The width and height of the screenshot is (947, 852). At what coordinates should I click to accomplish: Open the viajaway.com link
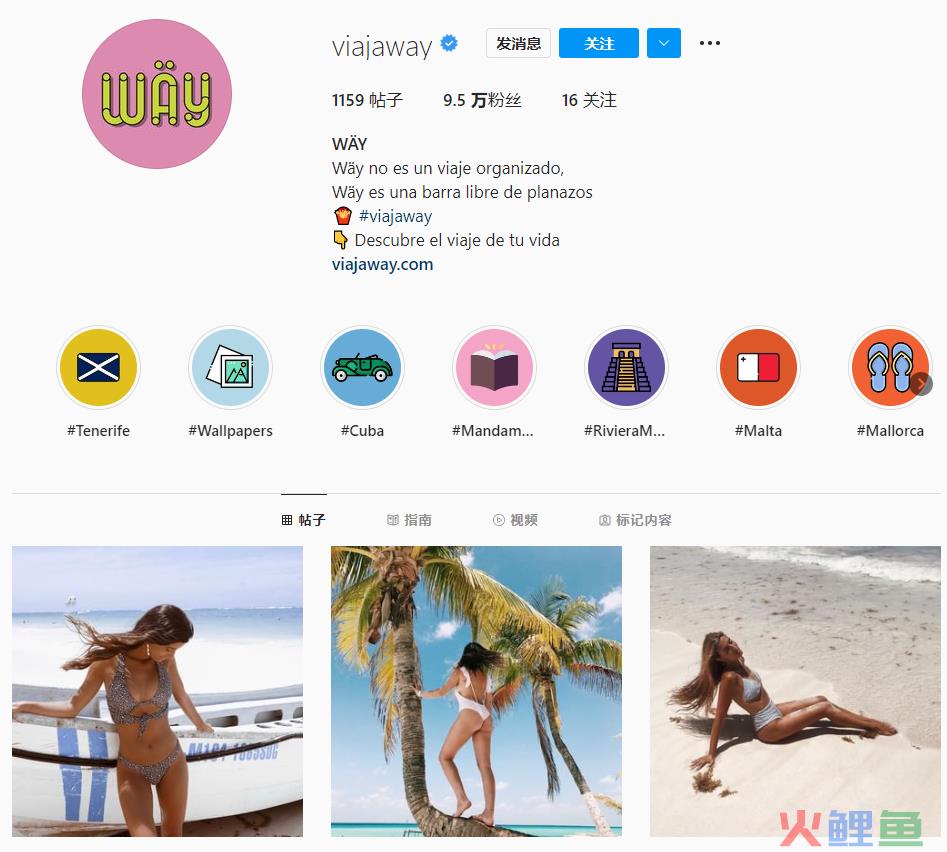point(382,264)
